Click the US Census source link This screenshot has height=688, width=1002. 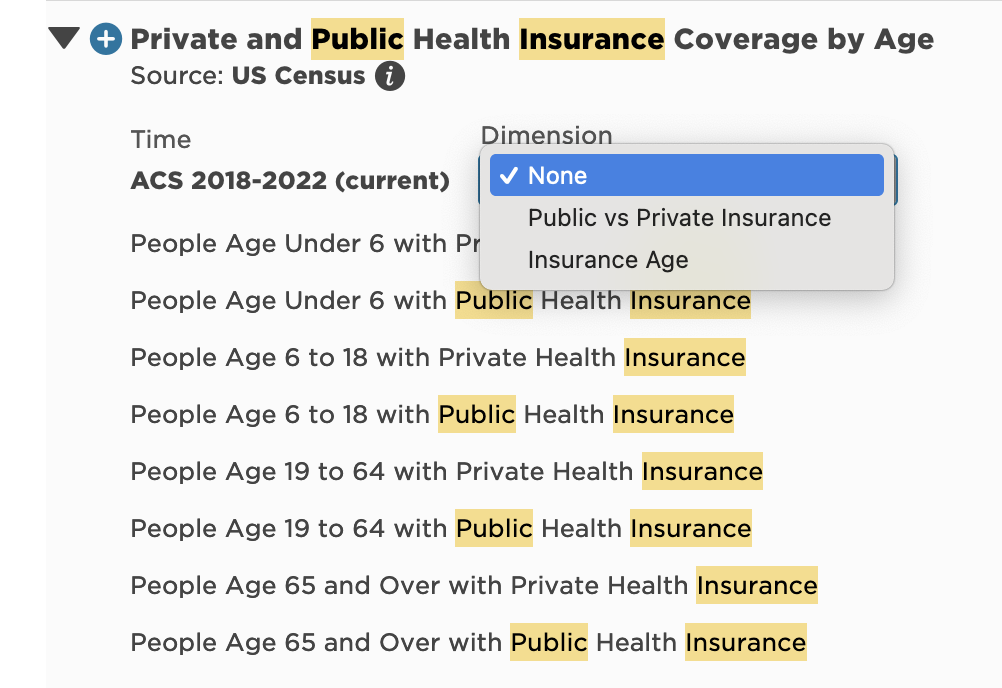click(298, 75)
